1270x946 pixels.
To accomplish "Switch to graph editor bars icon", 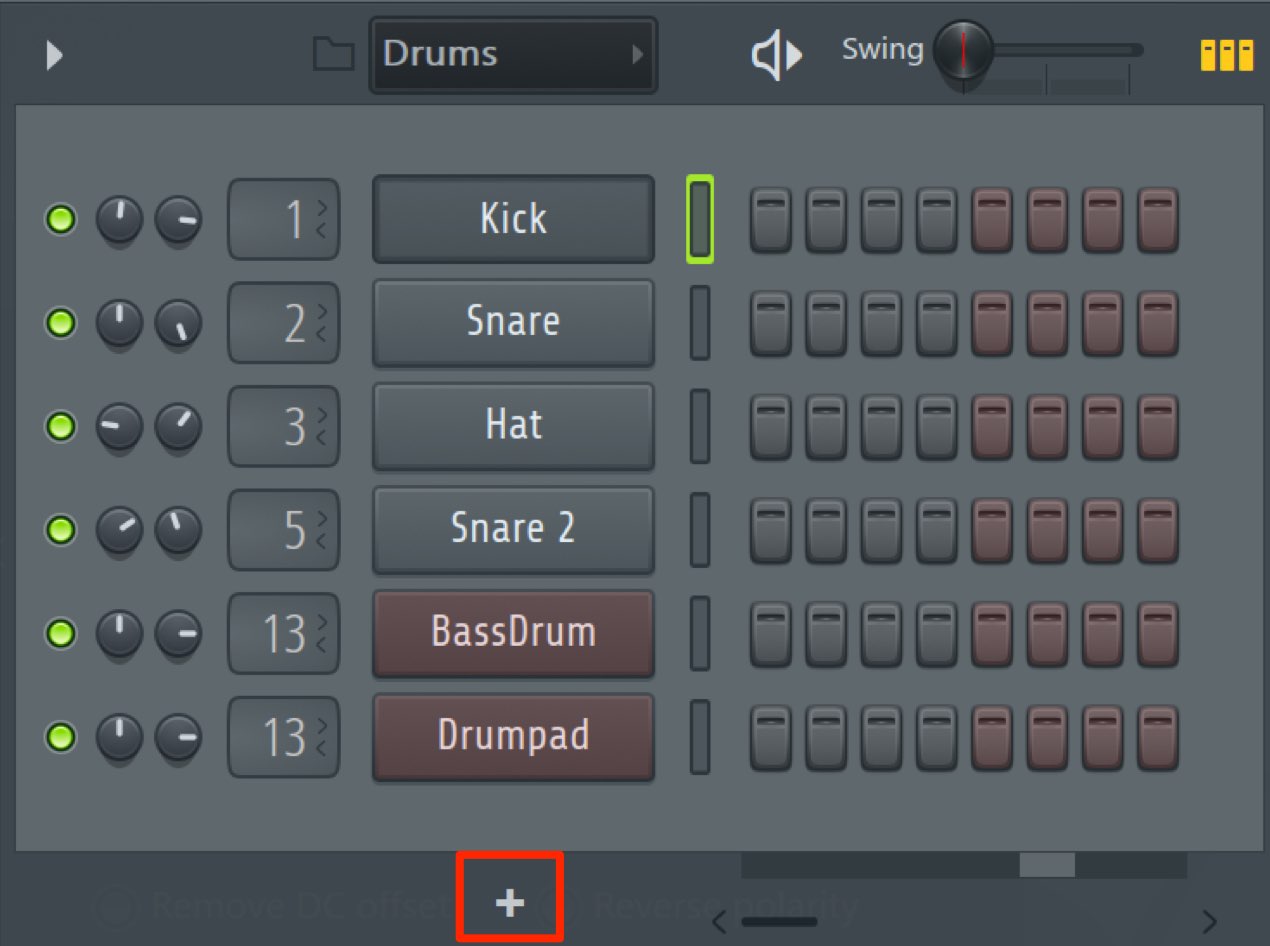I will (1227, 55).
